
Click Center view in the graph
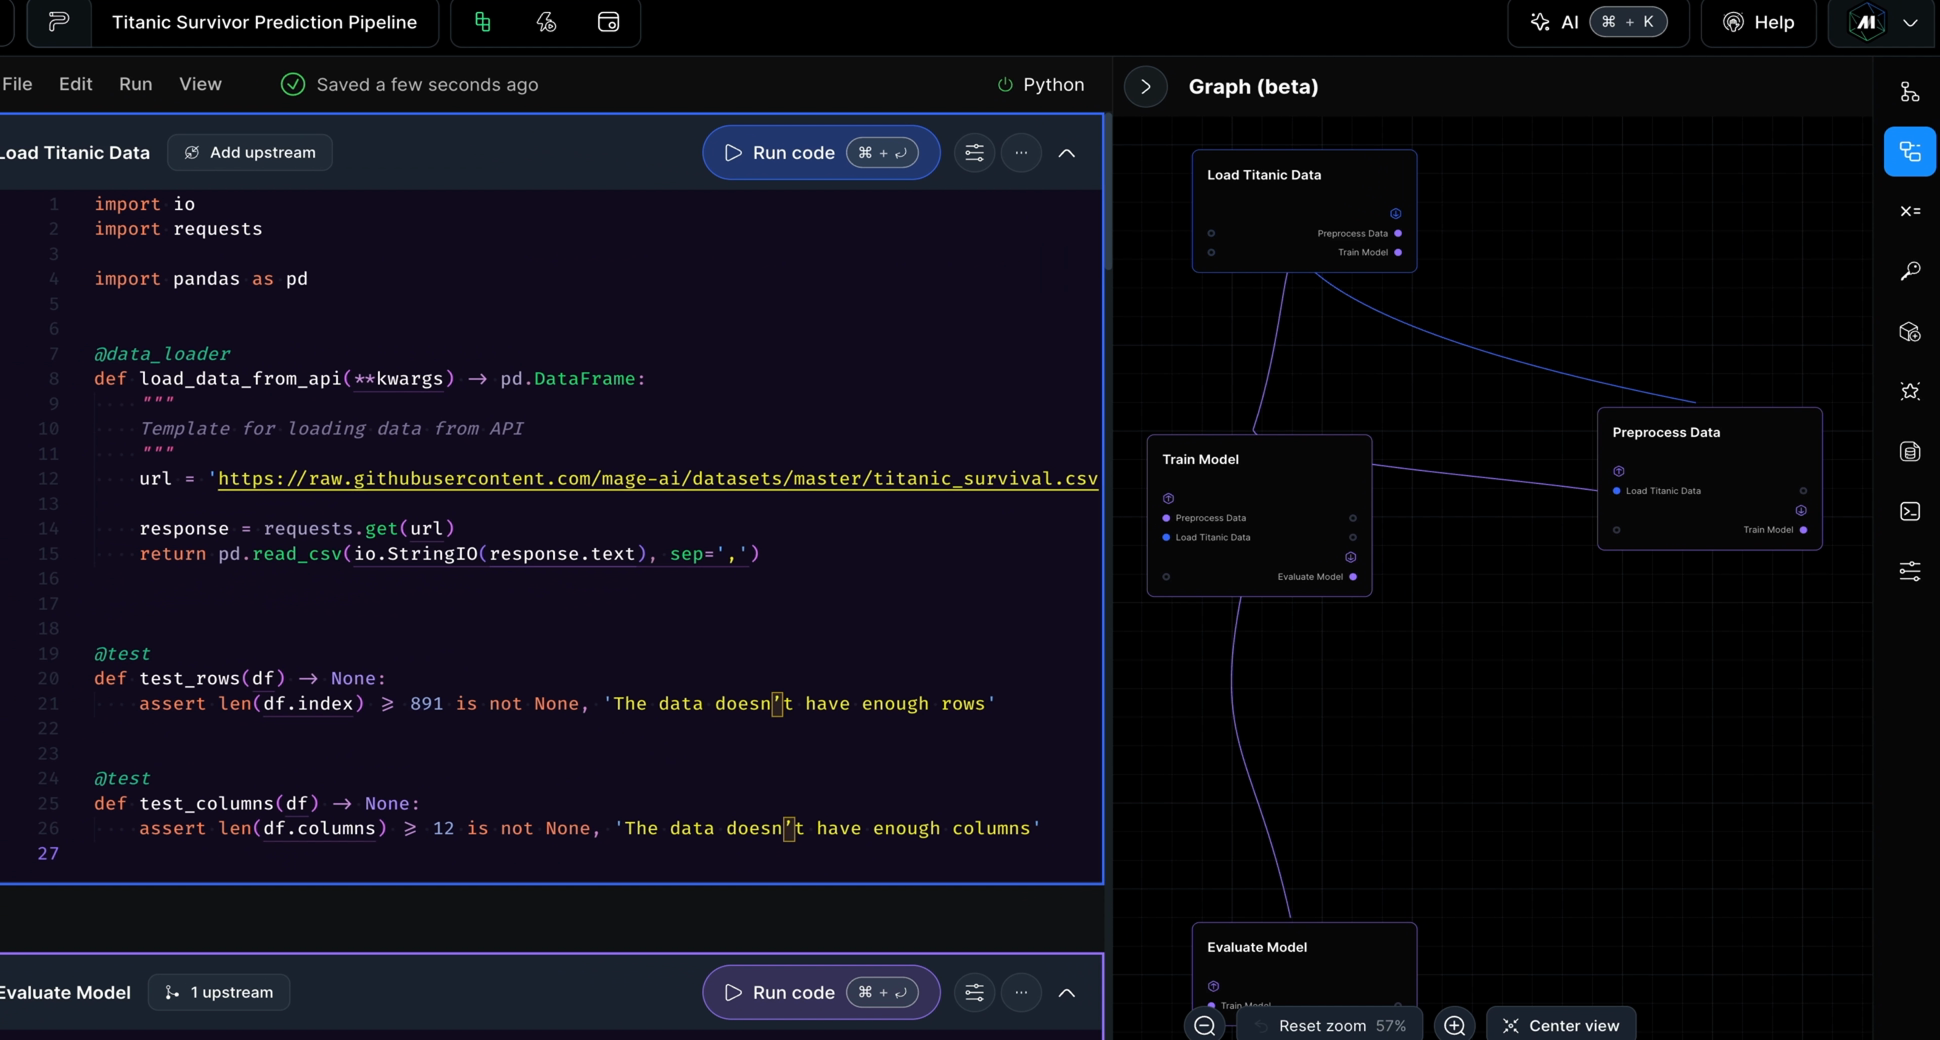pyautogui.click(x=1561, y=1025)
